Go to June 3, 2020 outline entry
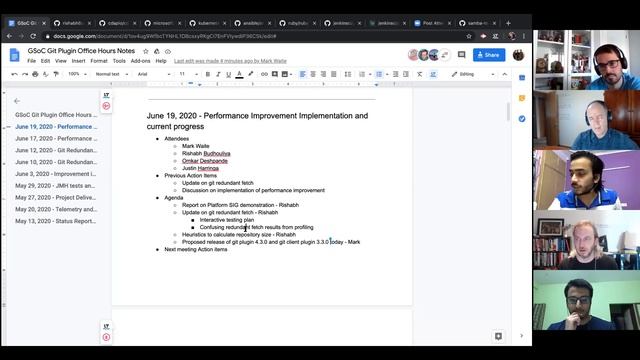The image size is (640, 360). pos(56,174)
